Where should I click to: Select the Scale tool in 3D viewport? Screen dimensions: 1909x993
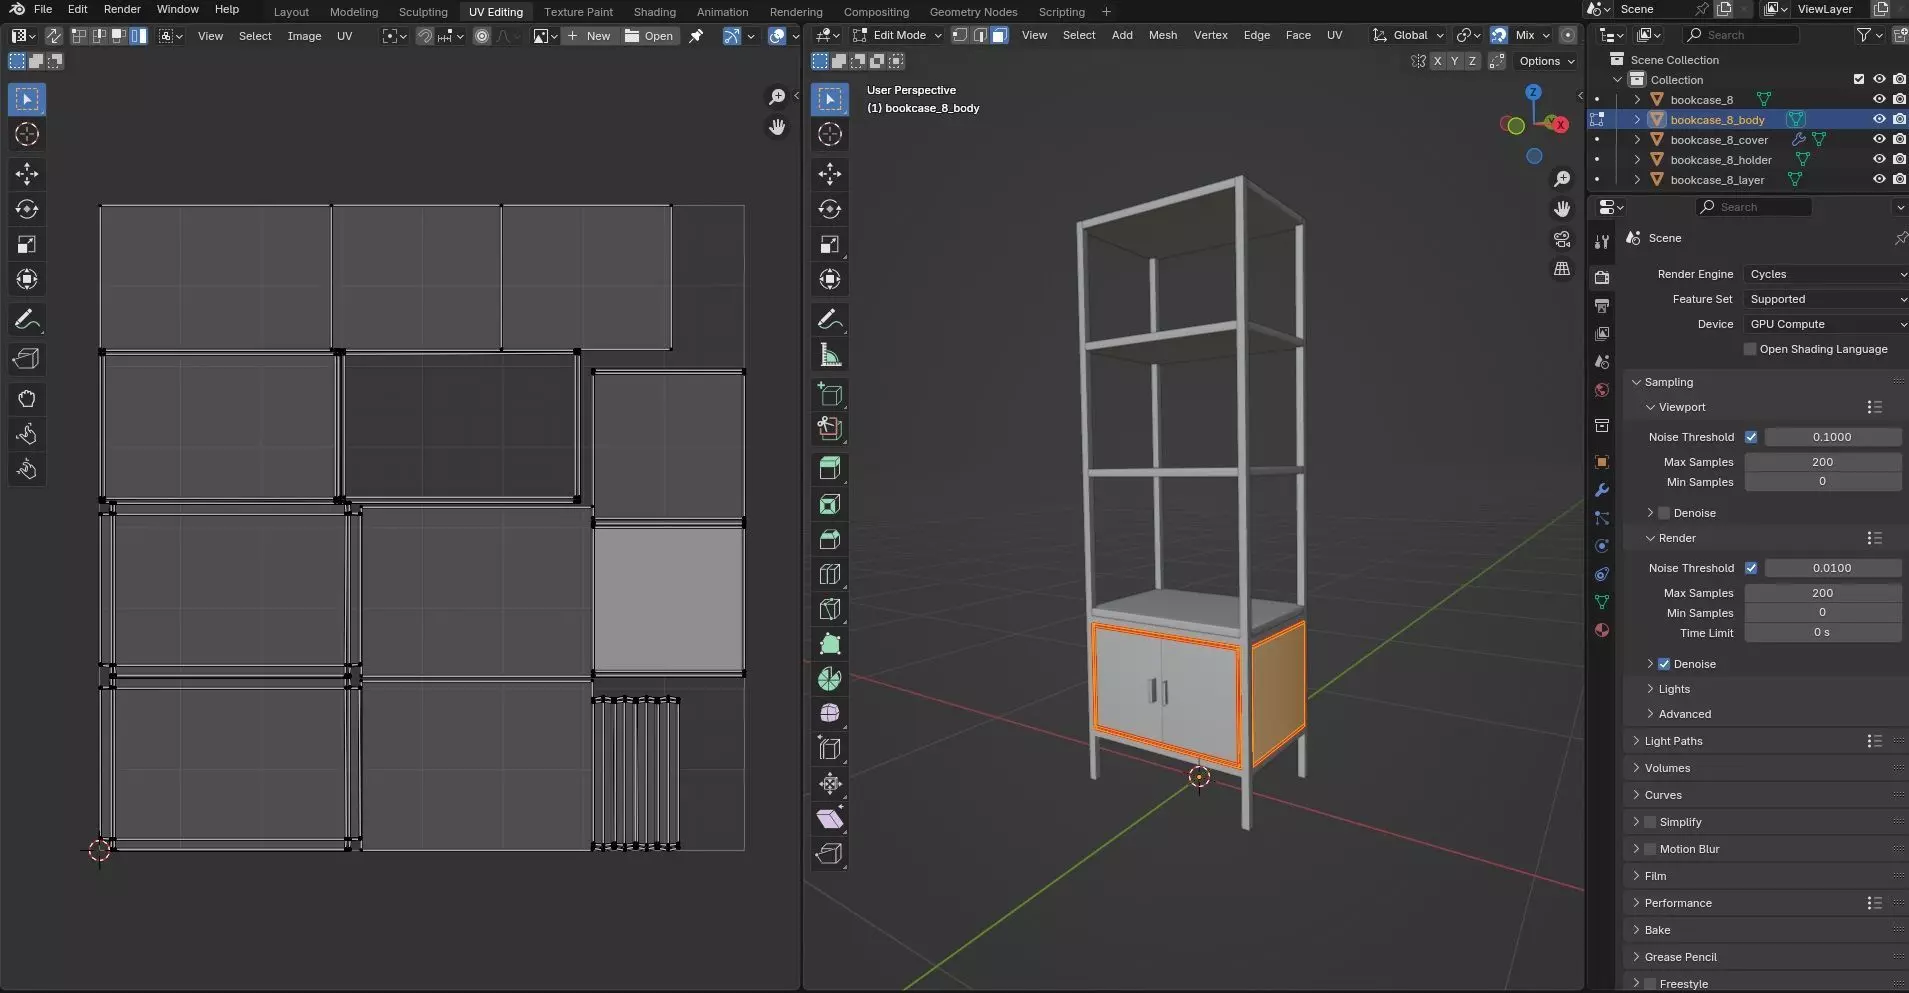[829, 244]
